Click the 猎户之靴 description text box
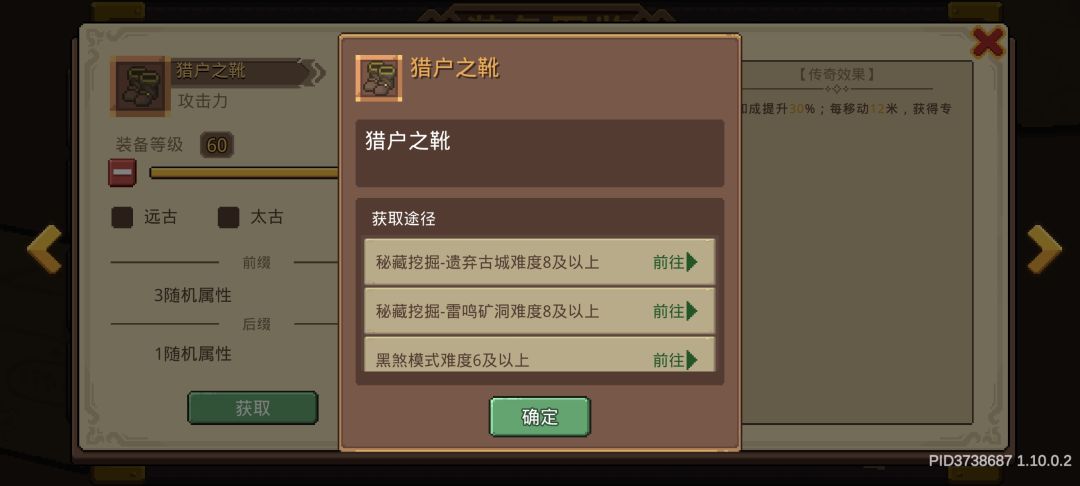This screenshot has width=1080, height=486. tap(539, 153)
